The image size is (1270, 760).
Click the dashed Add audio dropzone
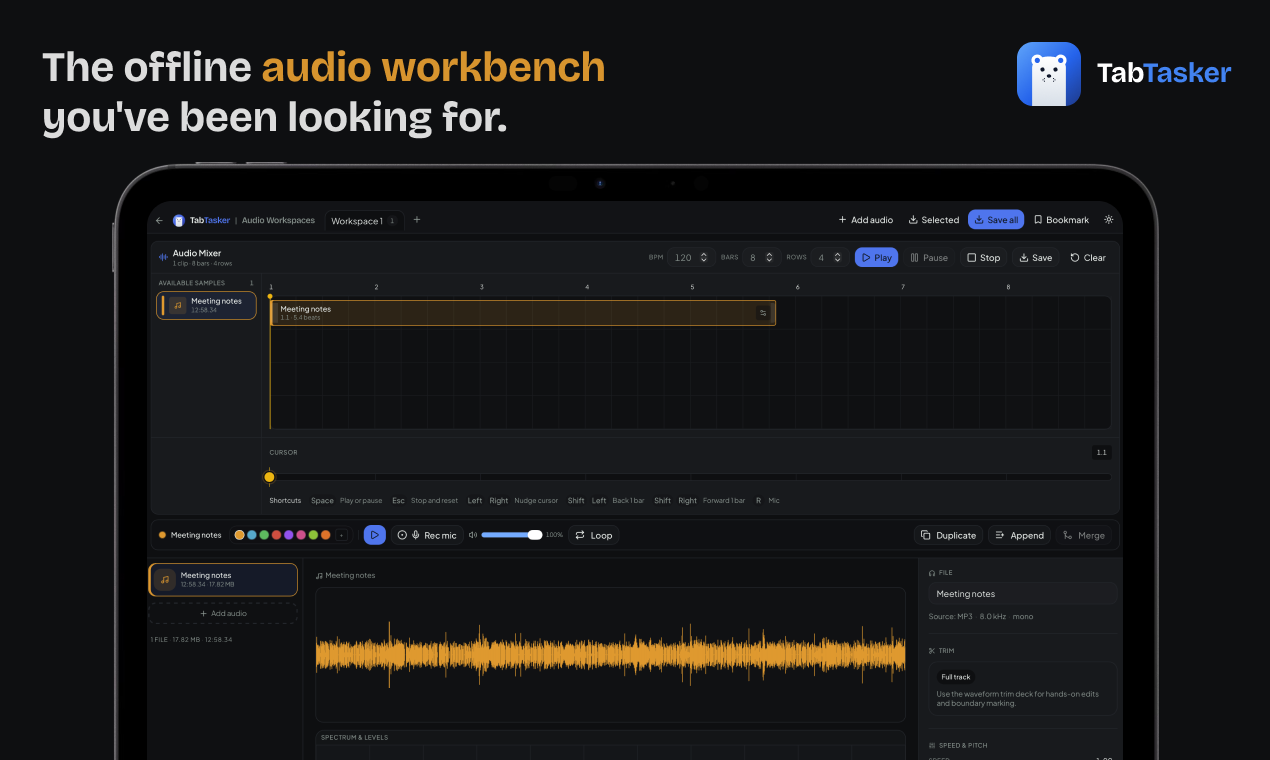click(223, 613)
